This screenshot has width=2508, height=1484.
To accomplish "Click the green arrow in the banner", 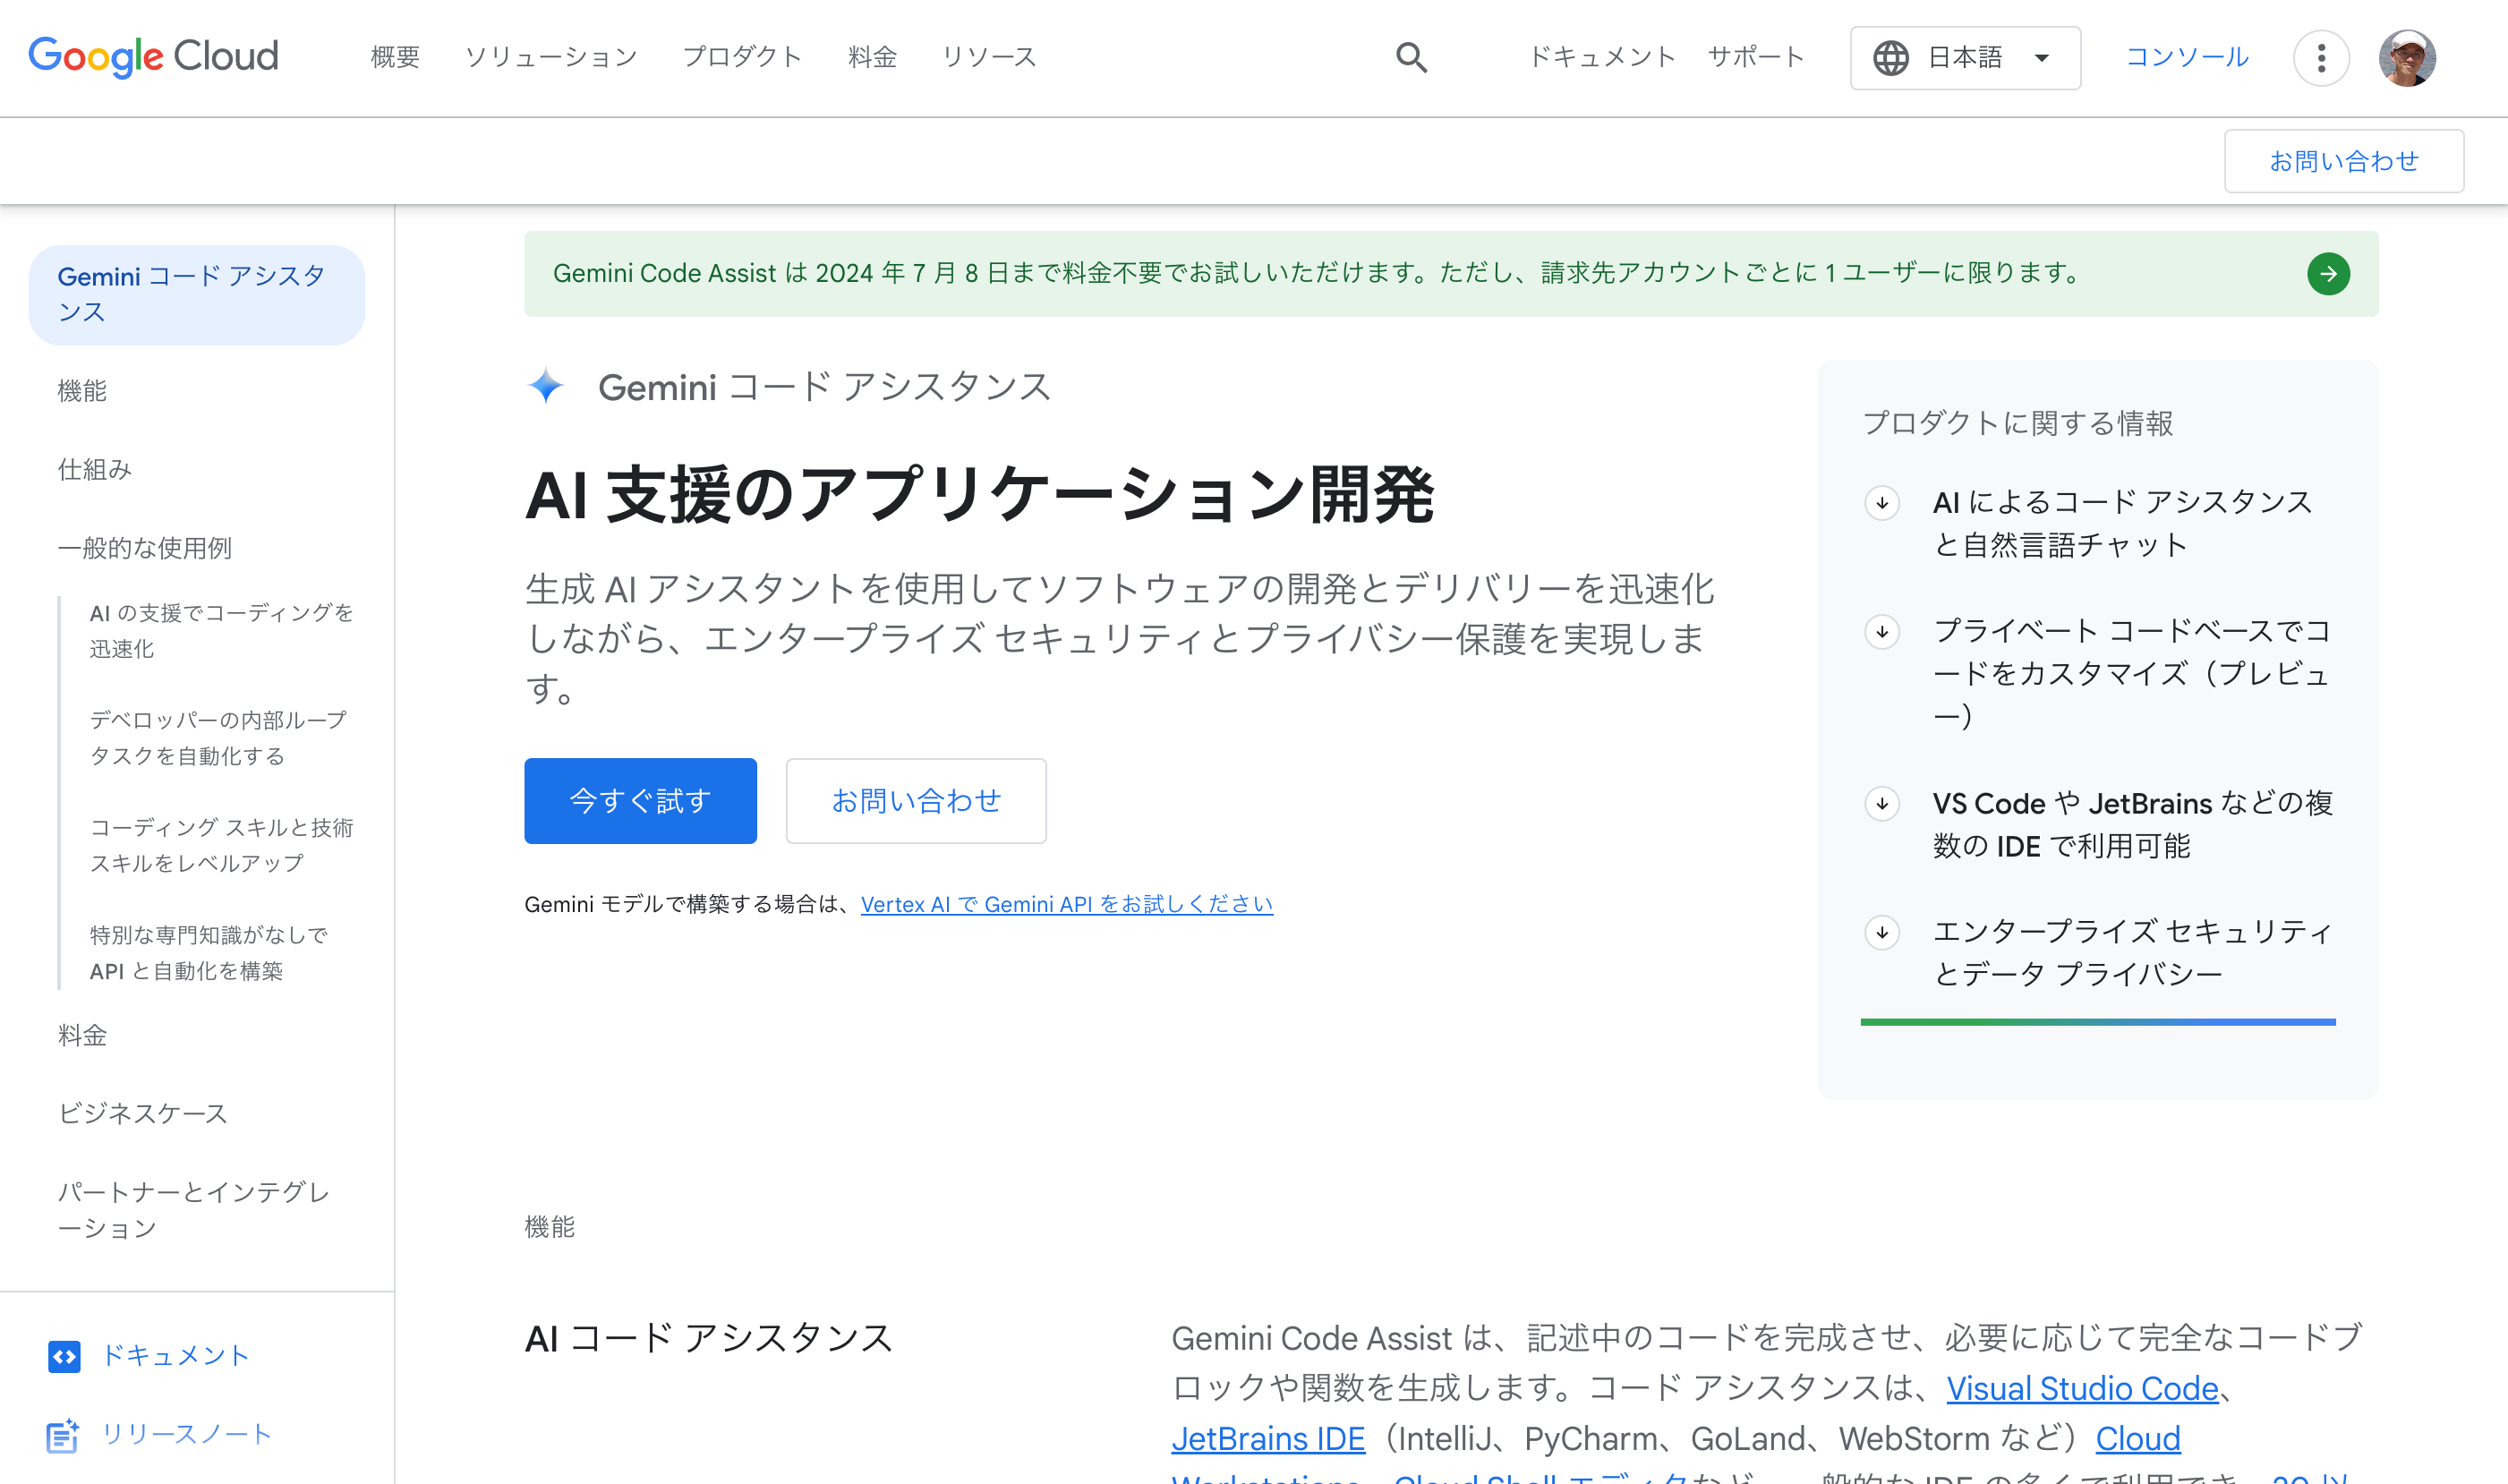I will coord(2328,273).
